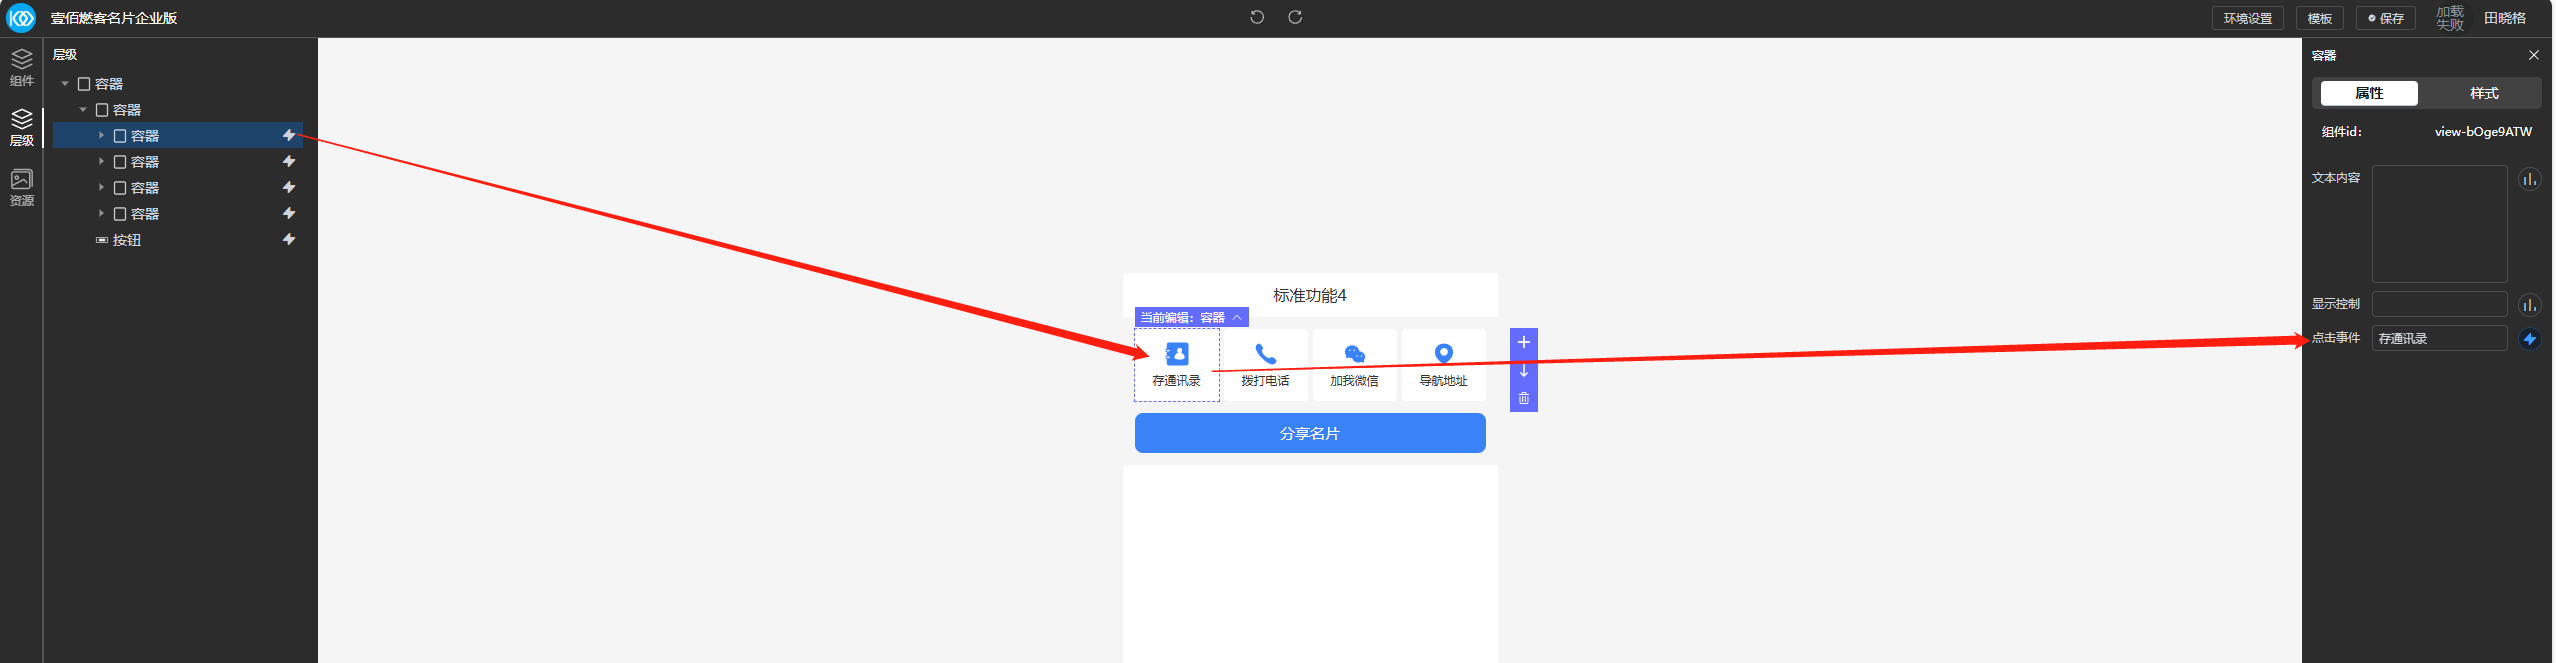Screen dimensions: 2556x663
Task: Click the trash icon to delete container
Action: pos(1524,398)
